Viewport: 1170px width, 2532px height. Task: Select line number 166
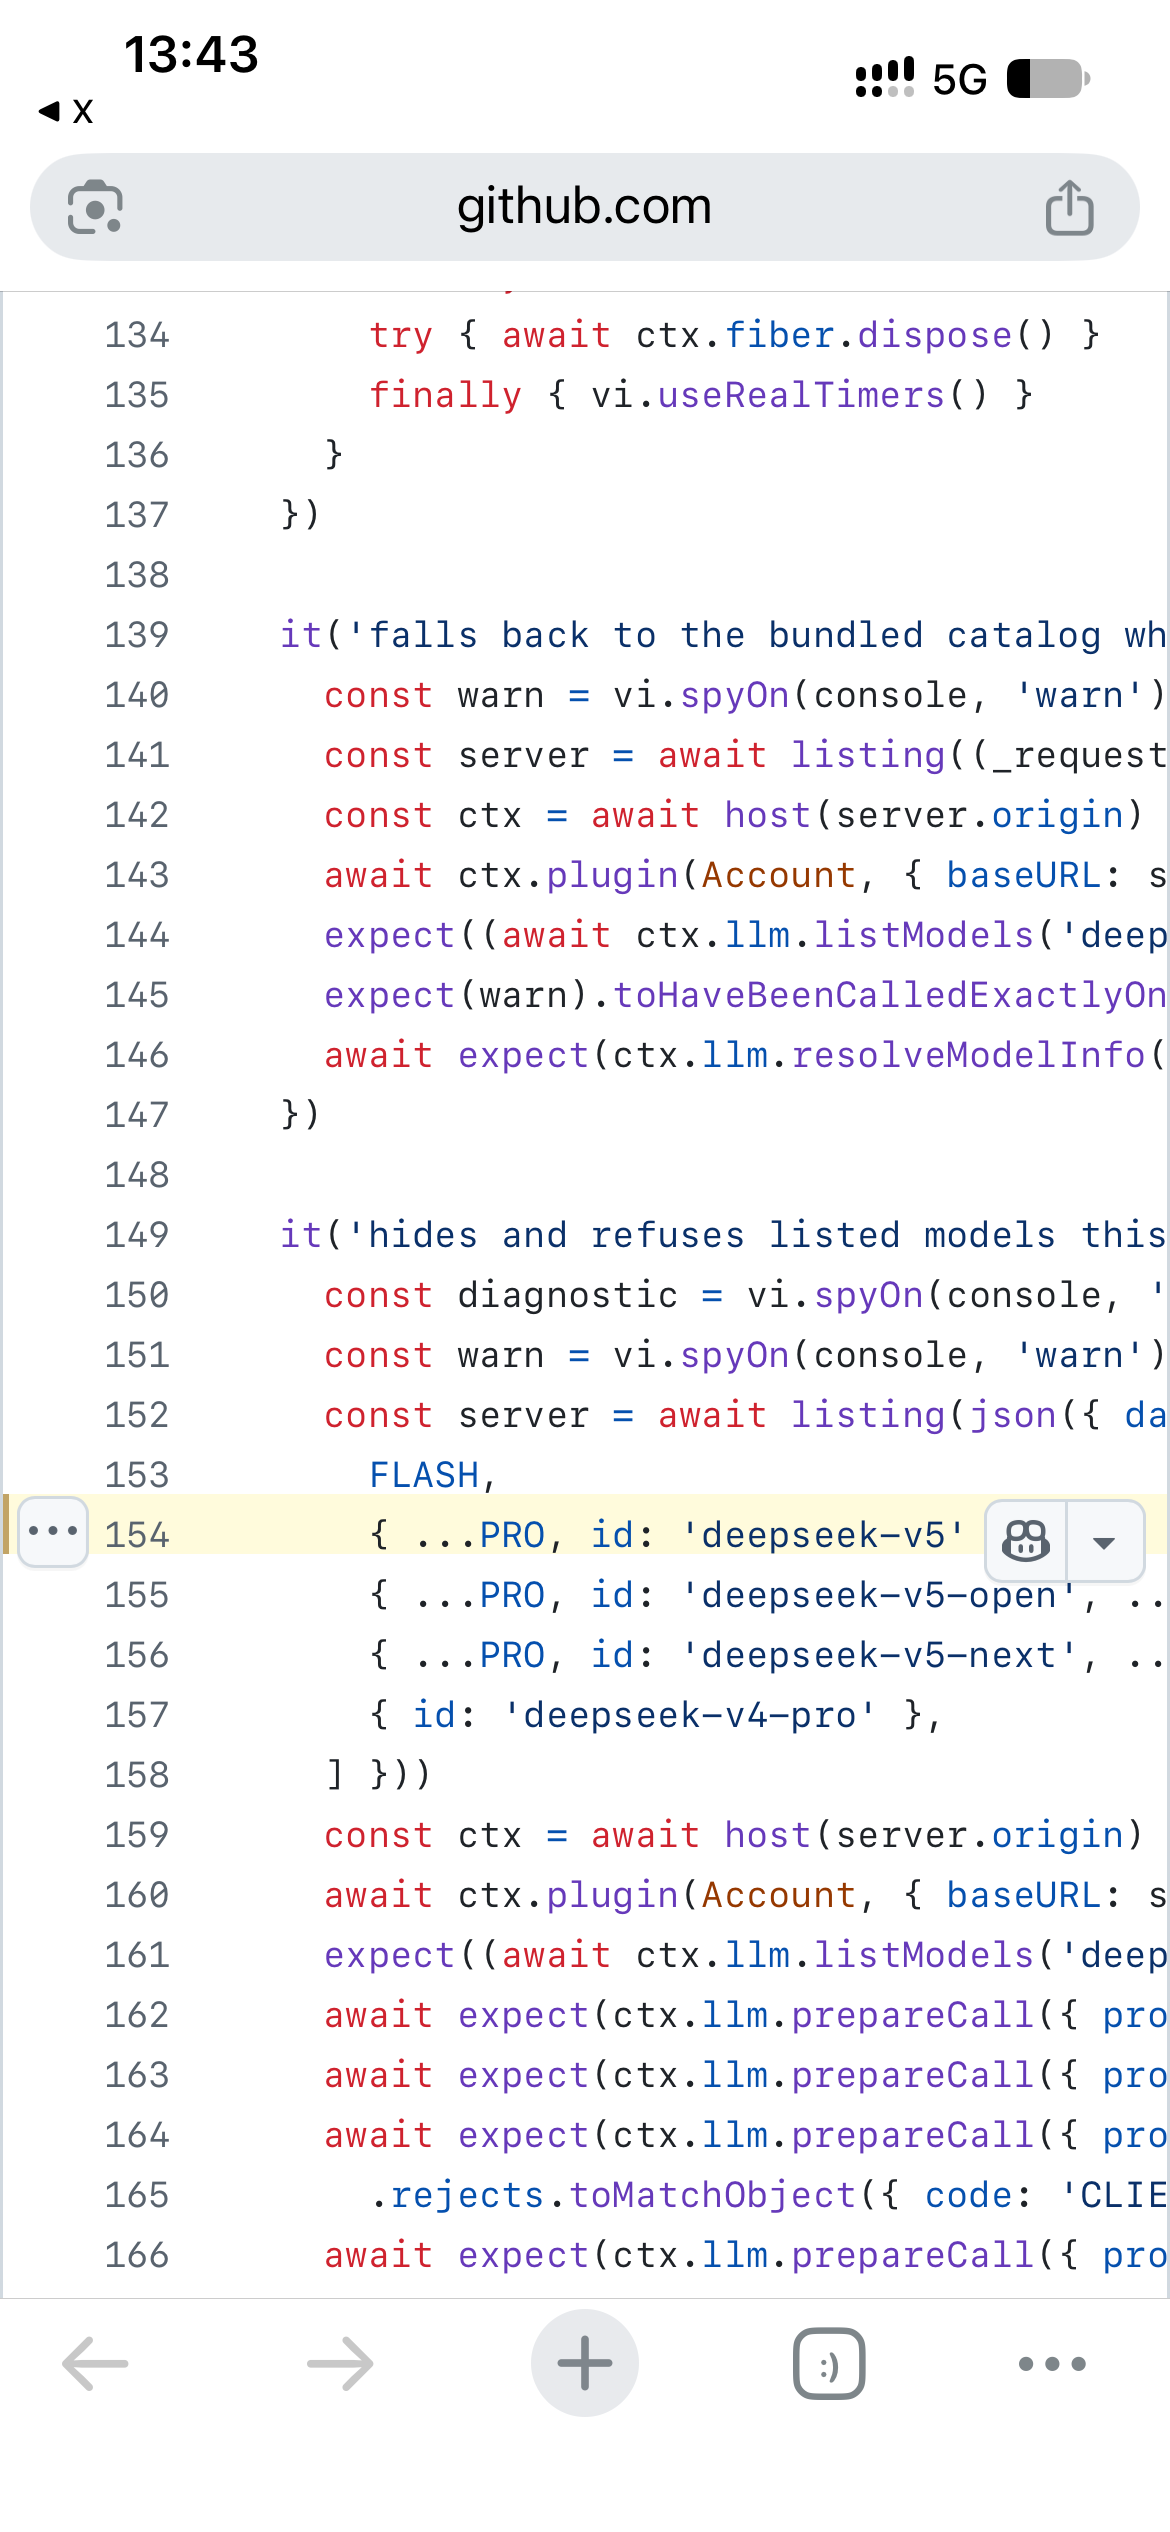pyautogui.click(x=137, y=2255)
